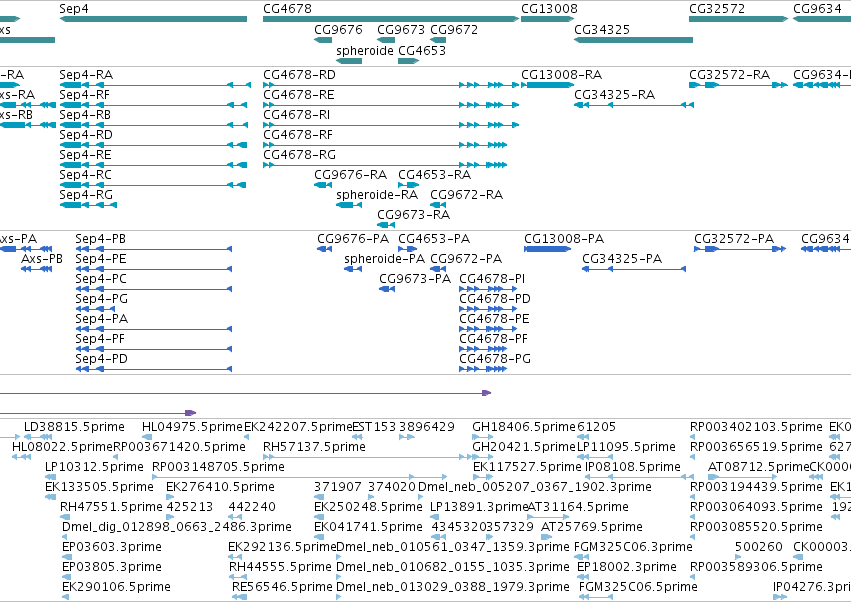Screen dimensions: 851x602
Task: Select the spheroide gene label
Action: [x=365, y=50]
